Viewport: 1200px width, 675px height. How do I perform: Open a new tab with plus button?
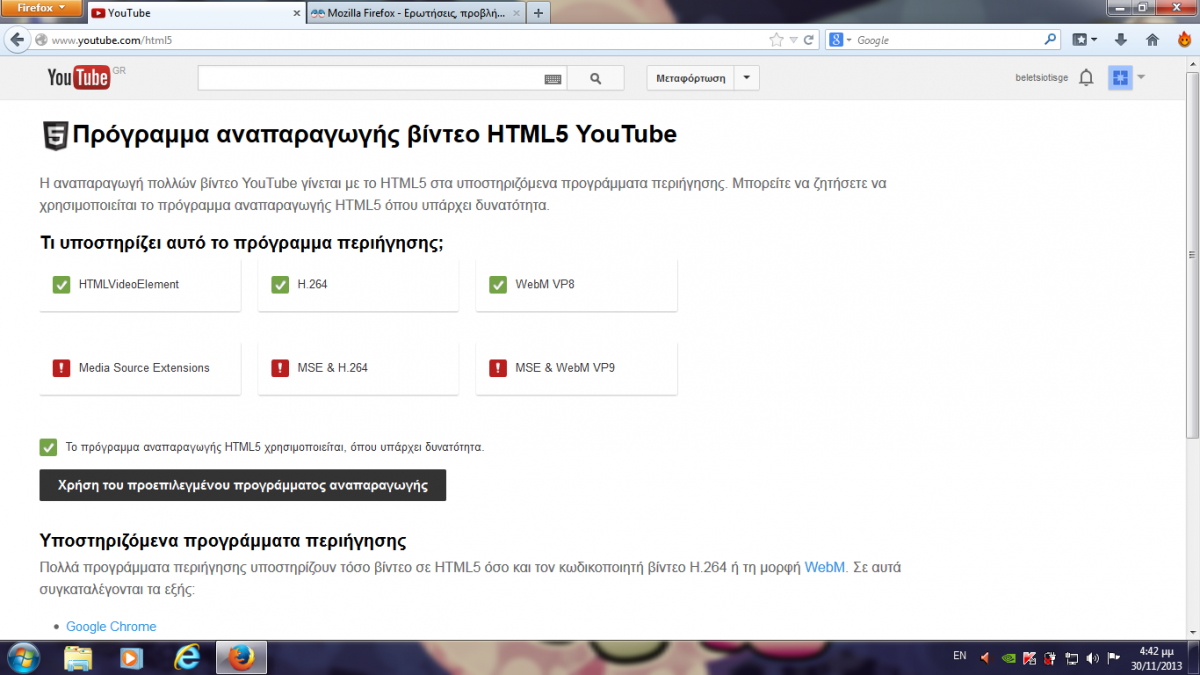[538, 13]
